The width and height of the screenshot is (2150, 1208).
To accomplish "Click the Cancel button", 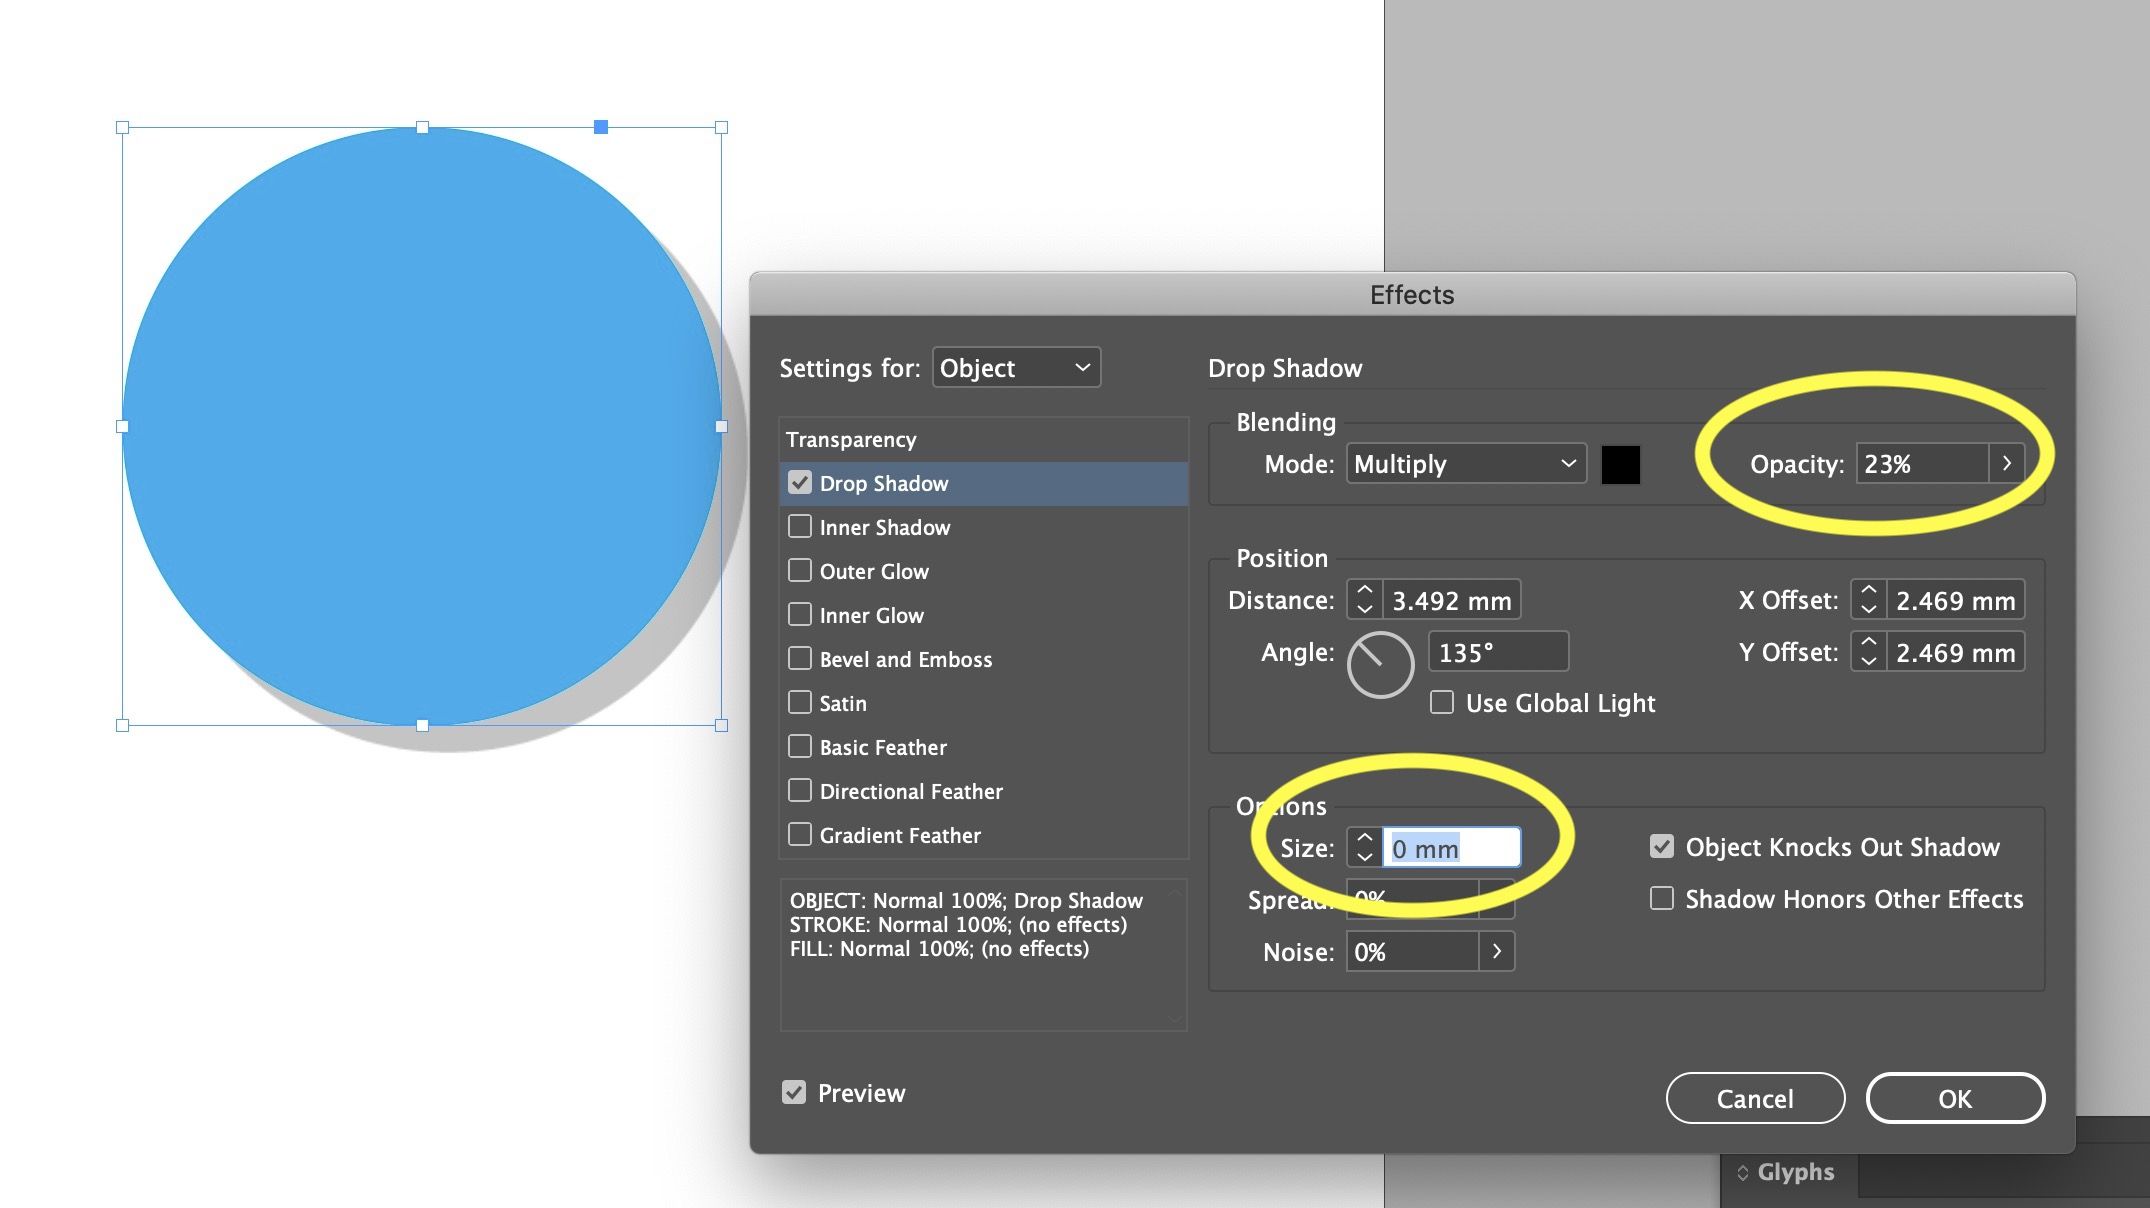I will click(1755, 1098).
